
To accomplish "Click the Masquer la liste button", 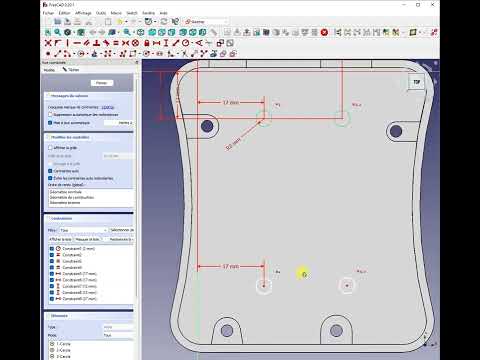I will point(87,239).
